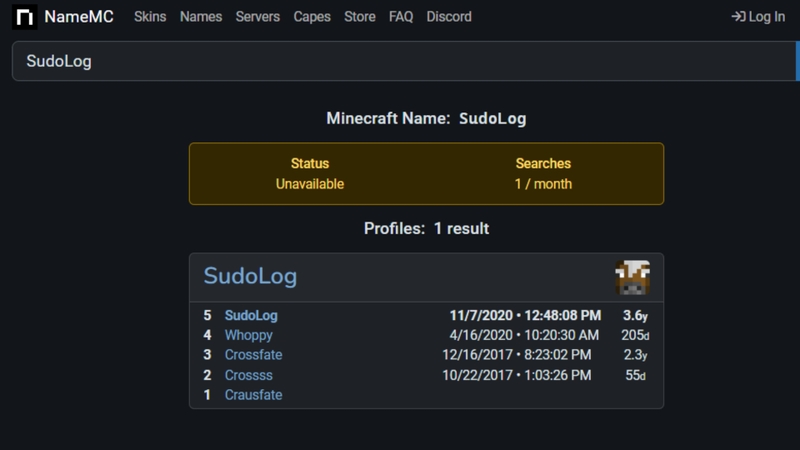Go to the Names page

click(201, 17)
